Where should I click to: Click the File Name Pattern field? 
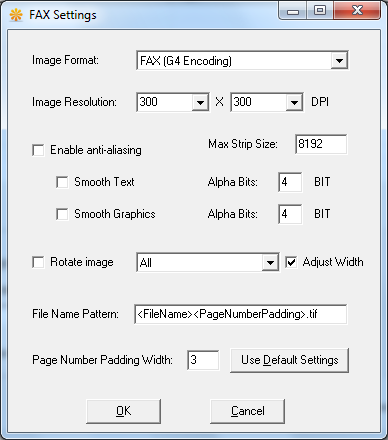click(241, 314)
